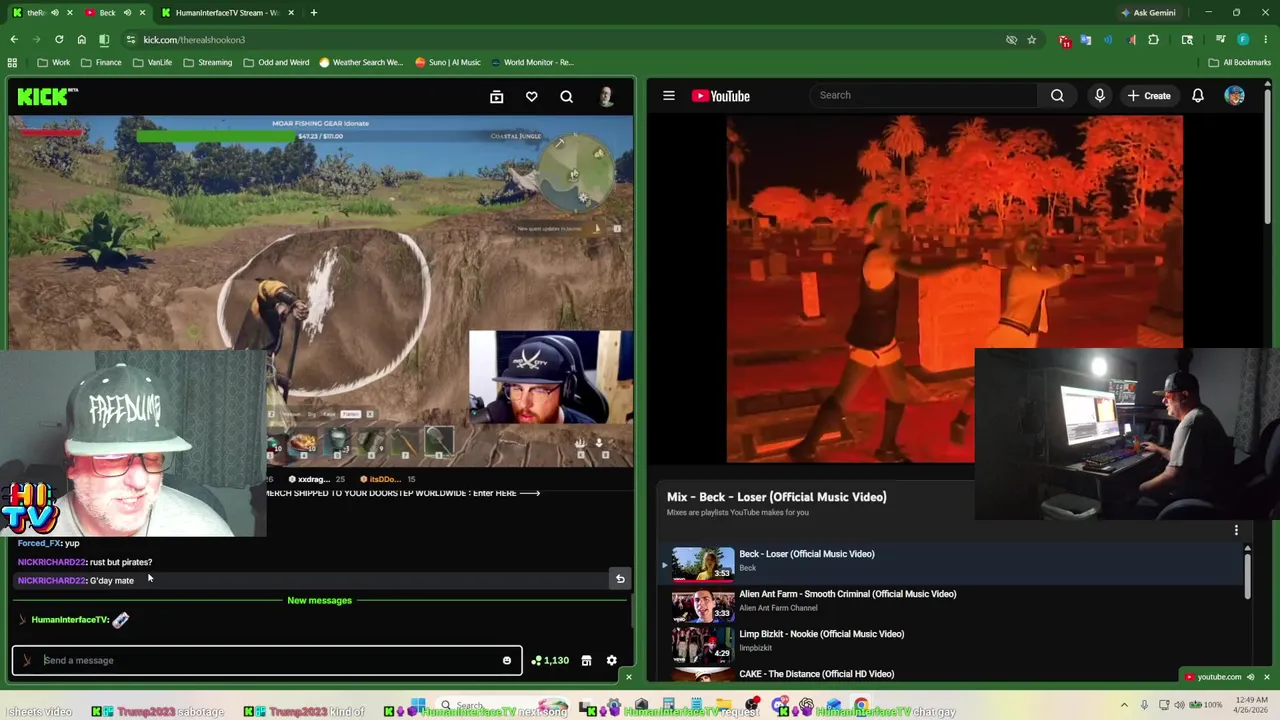Mute youtube.com media popup speaker
Screen dimensions: 1280x720
(x=1250, y=677)
